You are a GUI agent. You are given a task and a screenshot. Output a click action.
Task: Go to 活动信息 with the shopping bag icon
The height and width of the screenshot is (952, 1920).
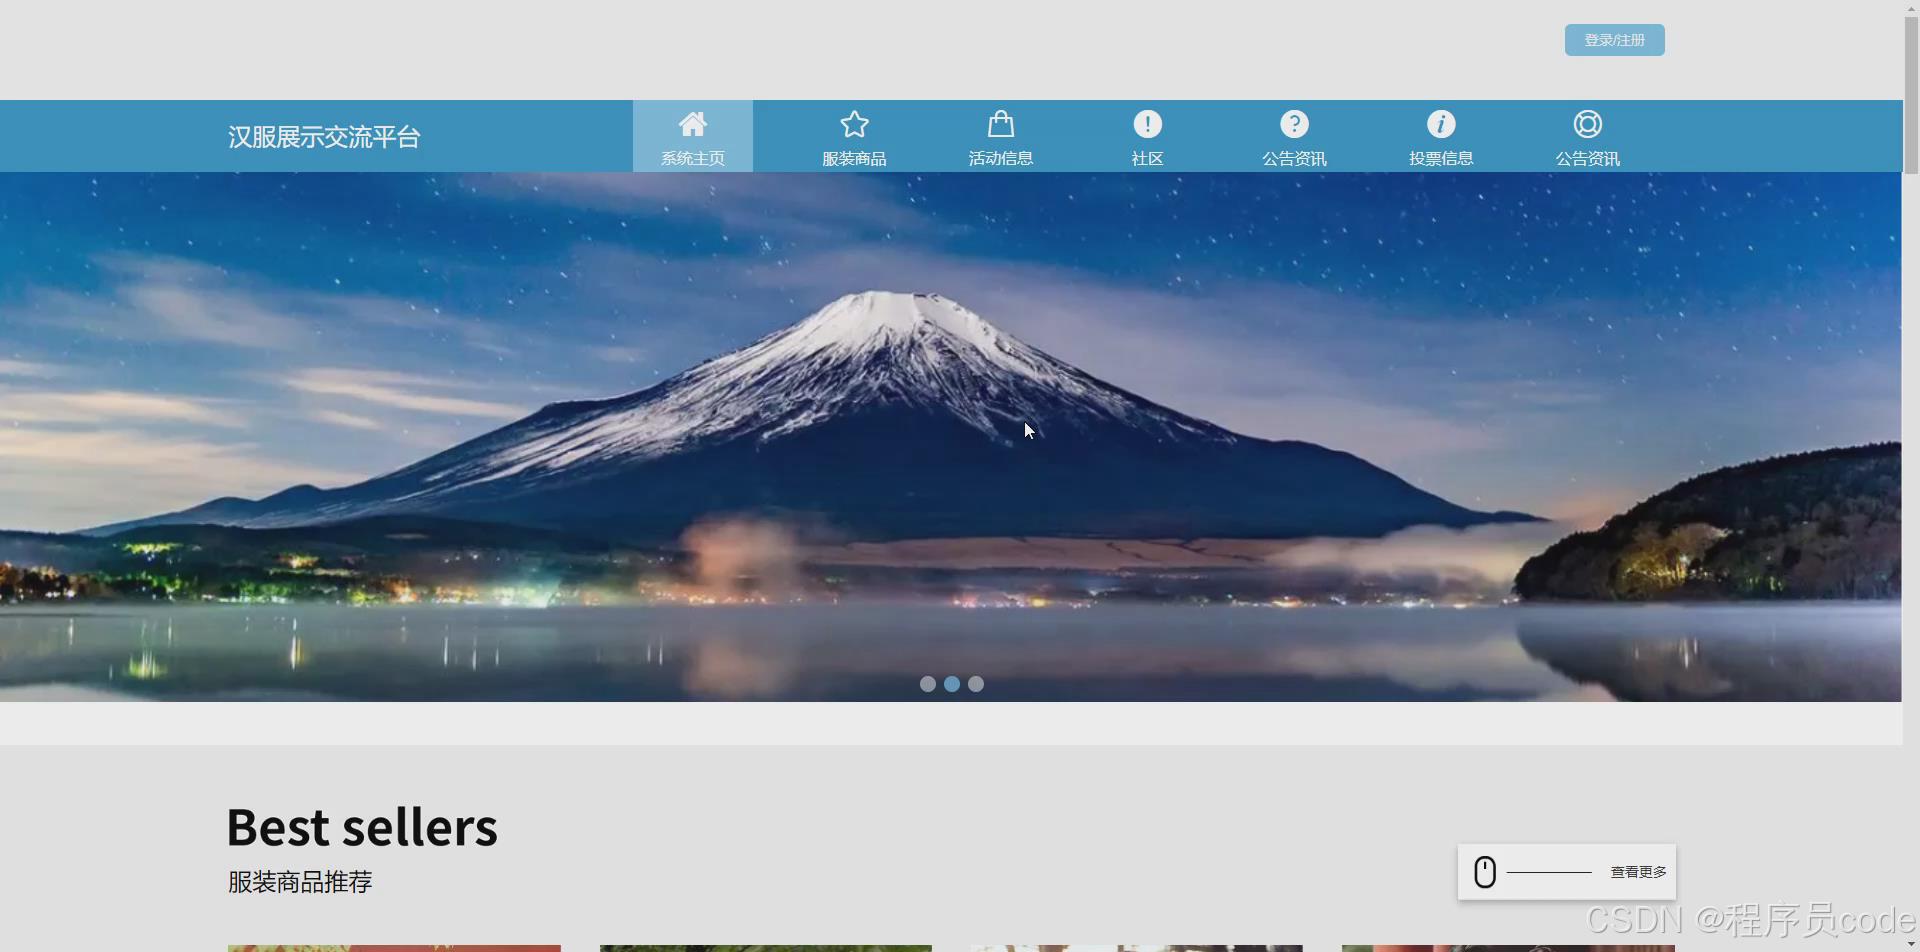(x=1000, y=136)
